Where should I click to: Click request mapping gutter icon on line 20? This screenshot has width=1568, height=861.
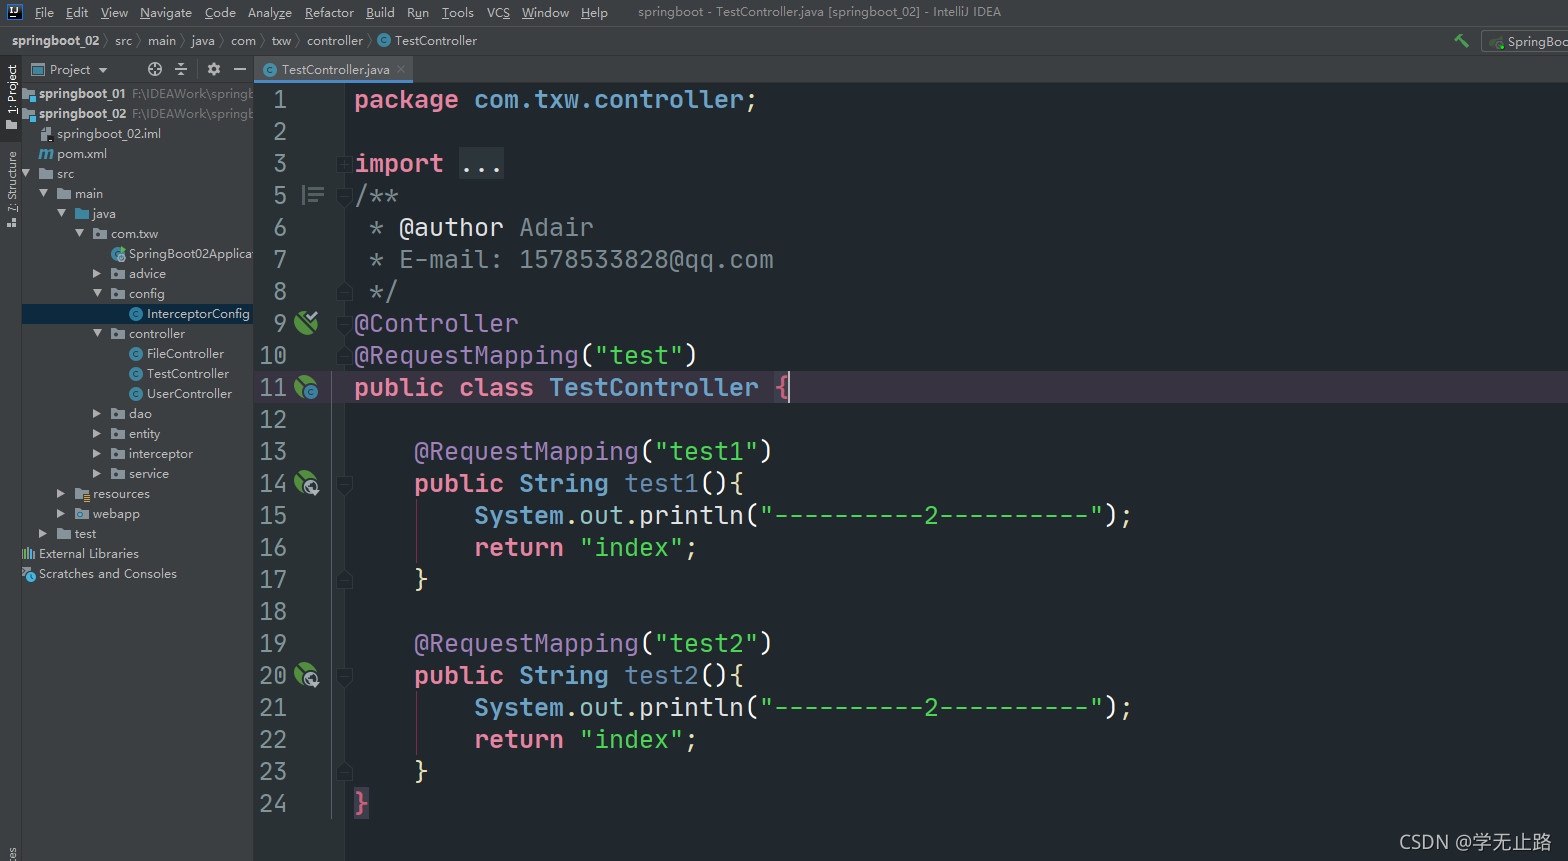tap(306, 675)
